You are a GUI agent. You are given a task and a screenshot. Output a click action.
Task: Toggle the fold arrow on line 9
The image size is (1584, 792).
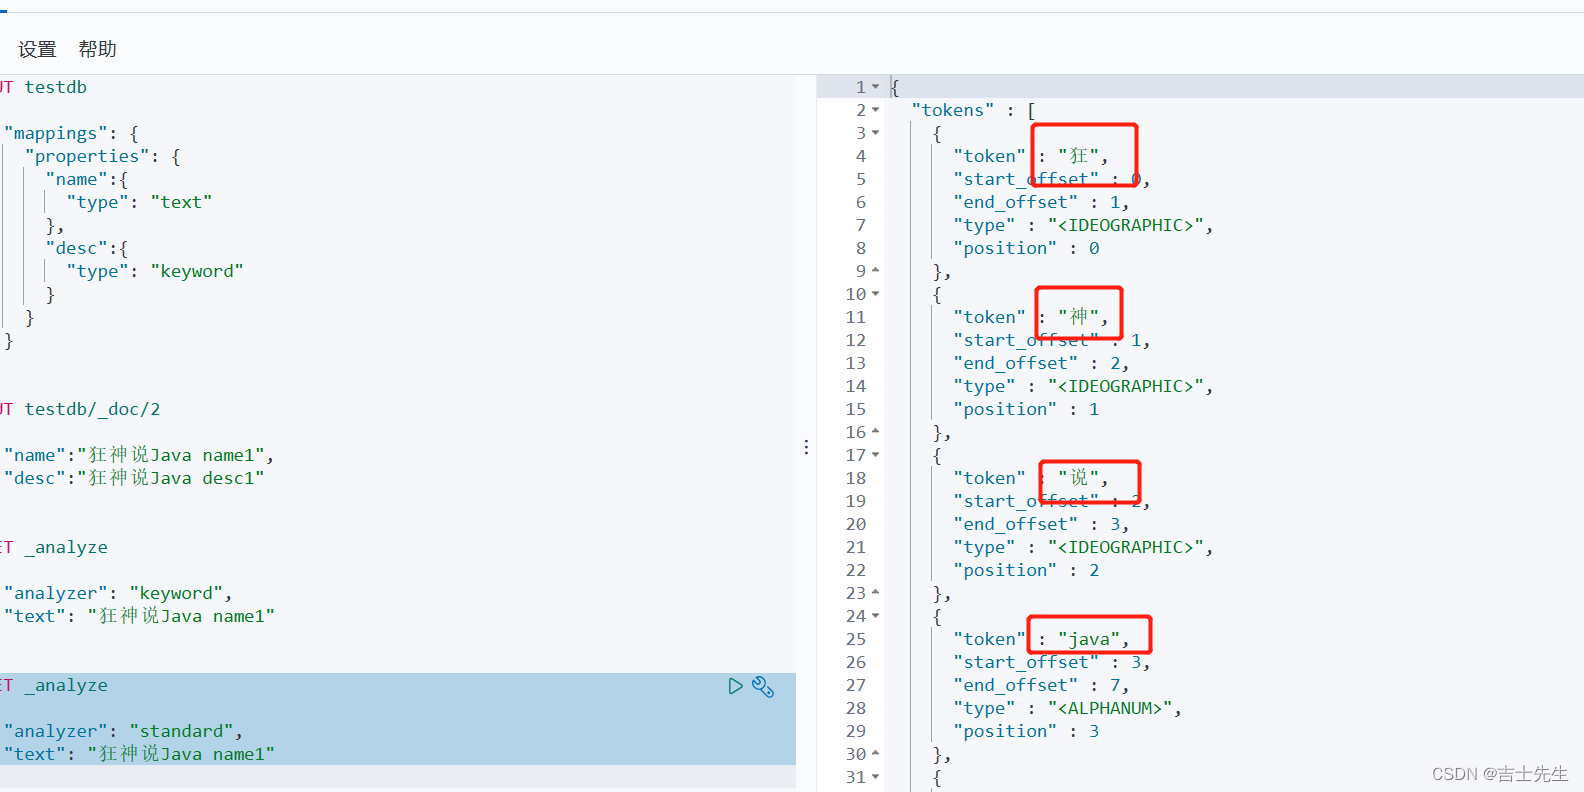tap(876, 271)
